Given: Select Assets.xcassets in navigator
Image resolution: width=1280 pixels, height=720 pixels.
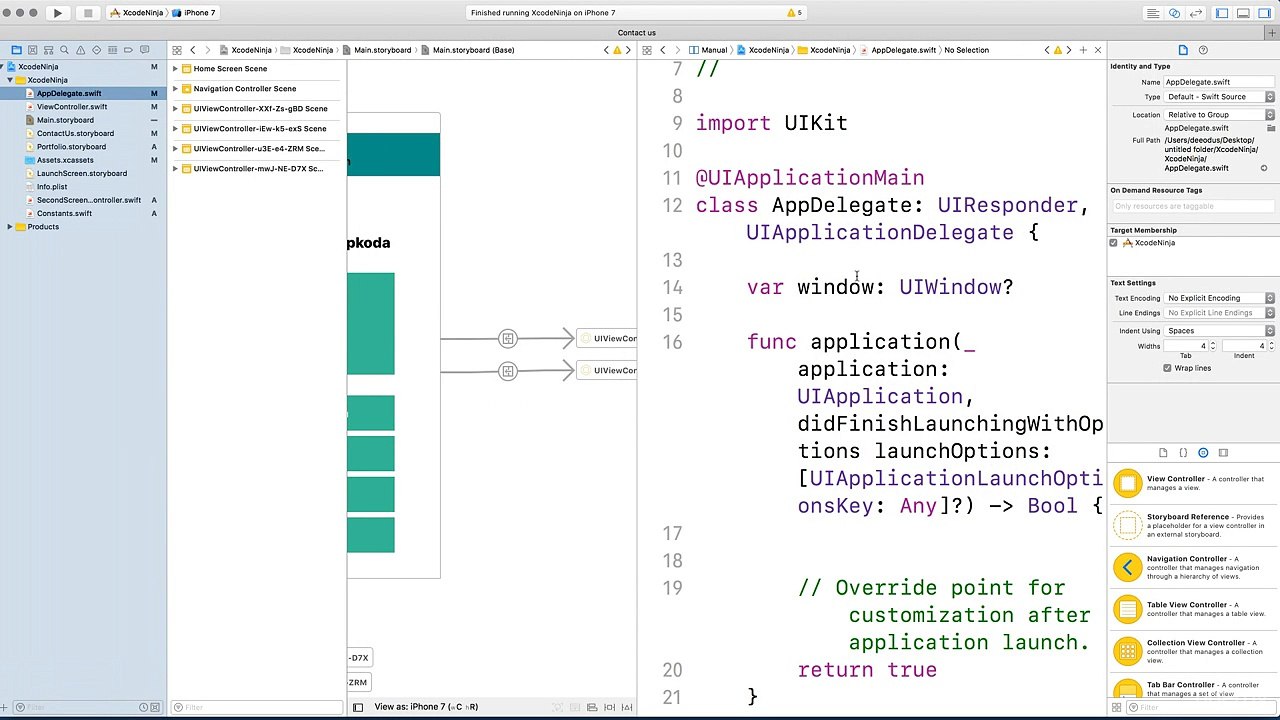Looking at the screenshot, I should click(65, 160).
